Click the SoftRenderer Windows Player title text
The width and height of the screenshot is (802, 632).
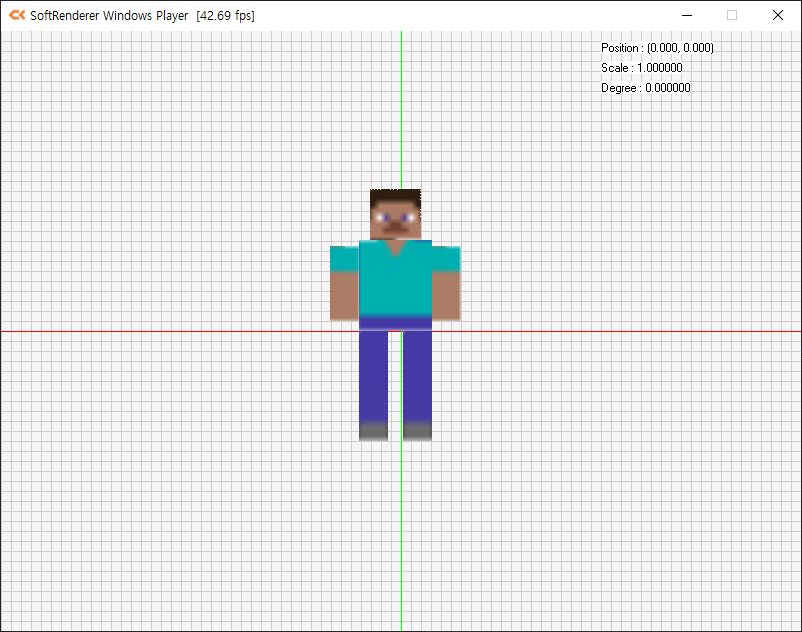pyautogui.click(x=108, y=15)
